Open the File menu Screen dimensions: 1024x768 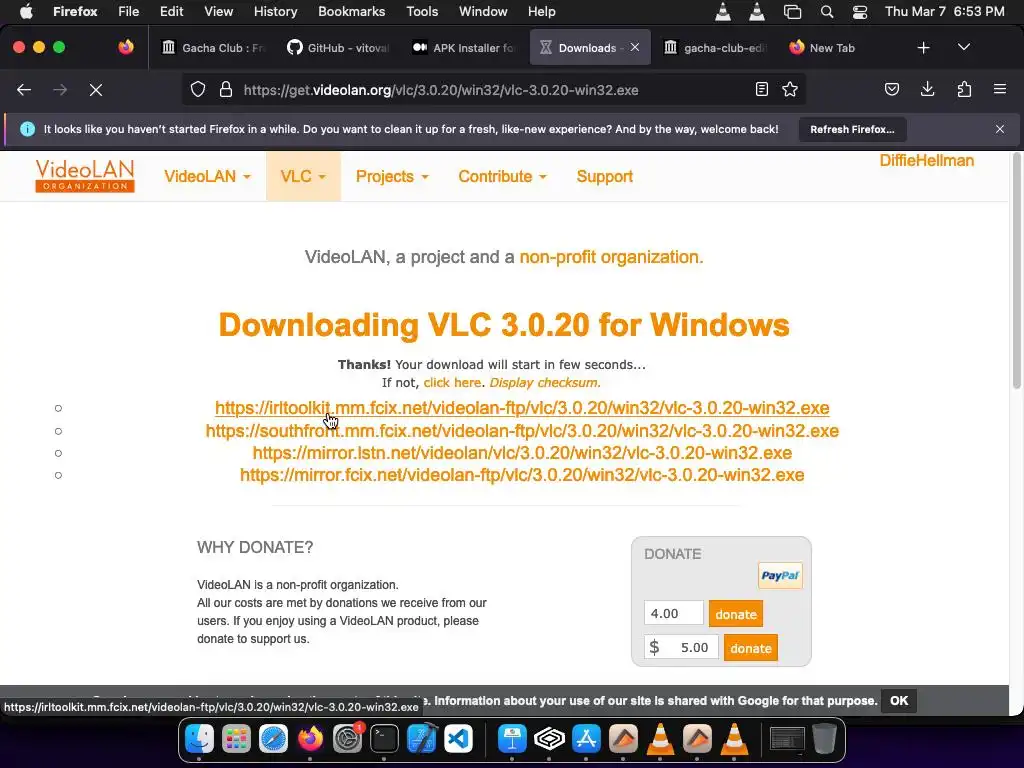point(128,12)
